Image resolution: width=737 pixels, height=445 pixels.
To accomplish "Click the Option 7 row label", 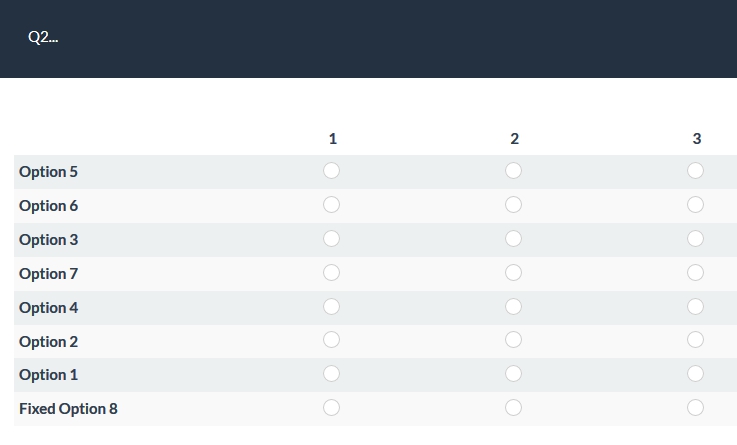I will pos(49,273).
